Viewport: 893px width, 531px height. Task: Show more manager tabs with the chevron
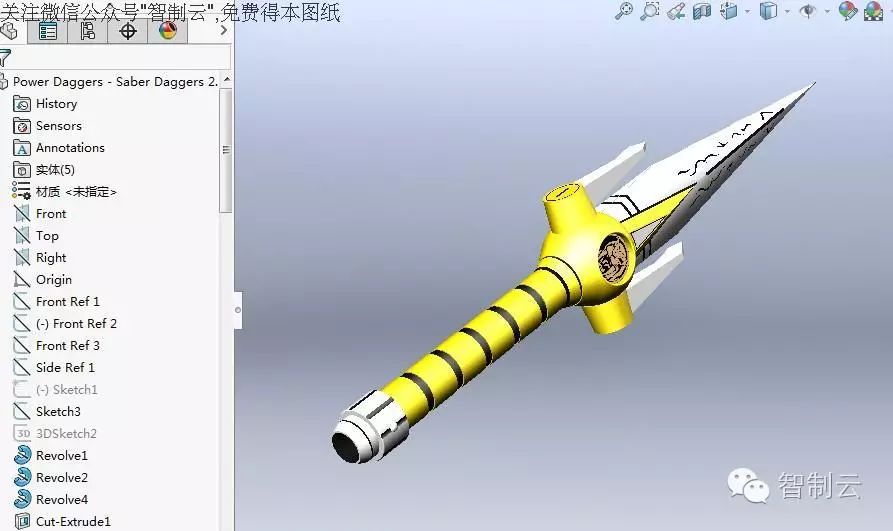(x=224, y=31)
